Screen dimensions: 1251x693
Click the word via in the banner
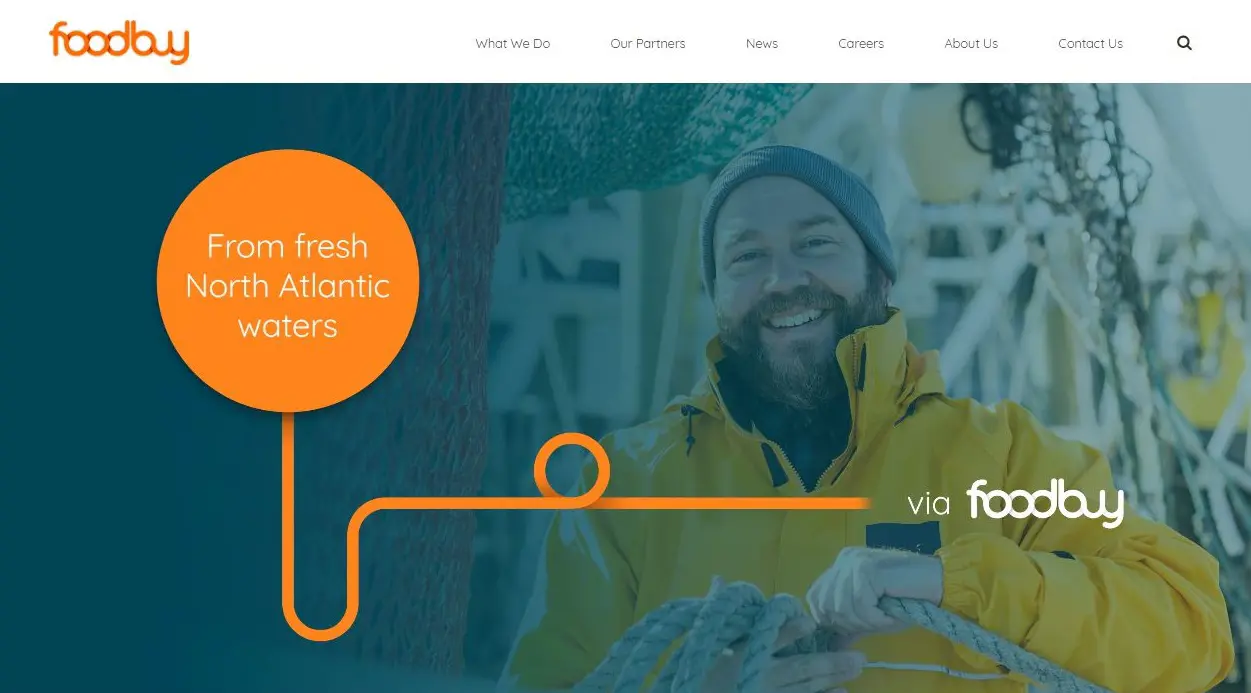(x=928, y=505)
